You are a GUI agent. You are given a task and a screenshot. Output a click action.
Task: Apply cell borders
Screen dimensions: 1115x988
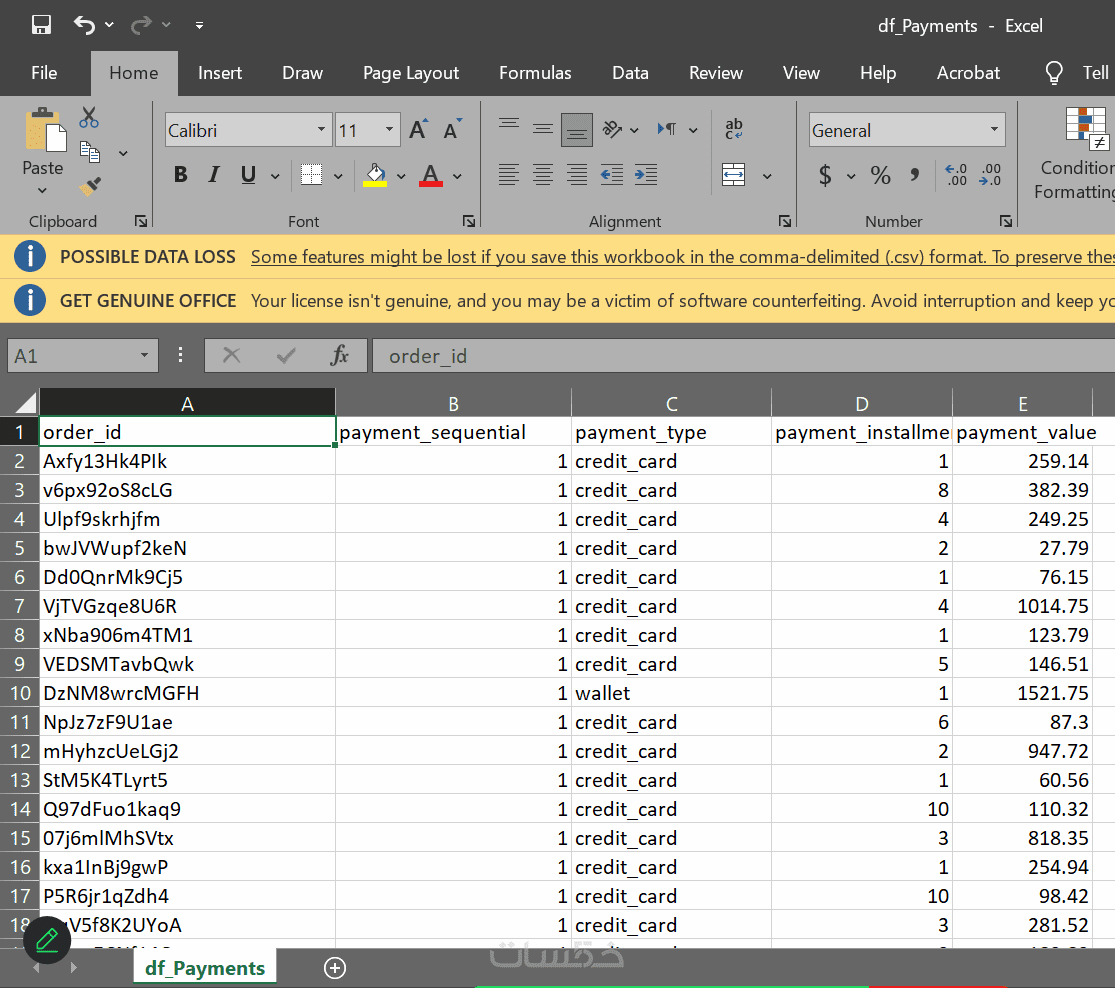click(x=311, y=174)
